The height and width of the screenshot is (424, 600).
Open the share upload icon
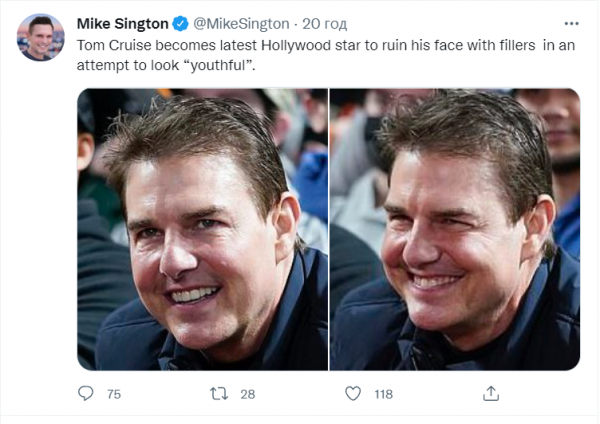491,394
